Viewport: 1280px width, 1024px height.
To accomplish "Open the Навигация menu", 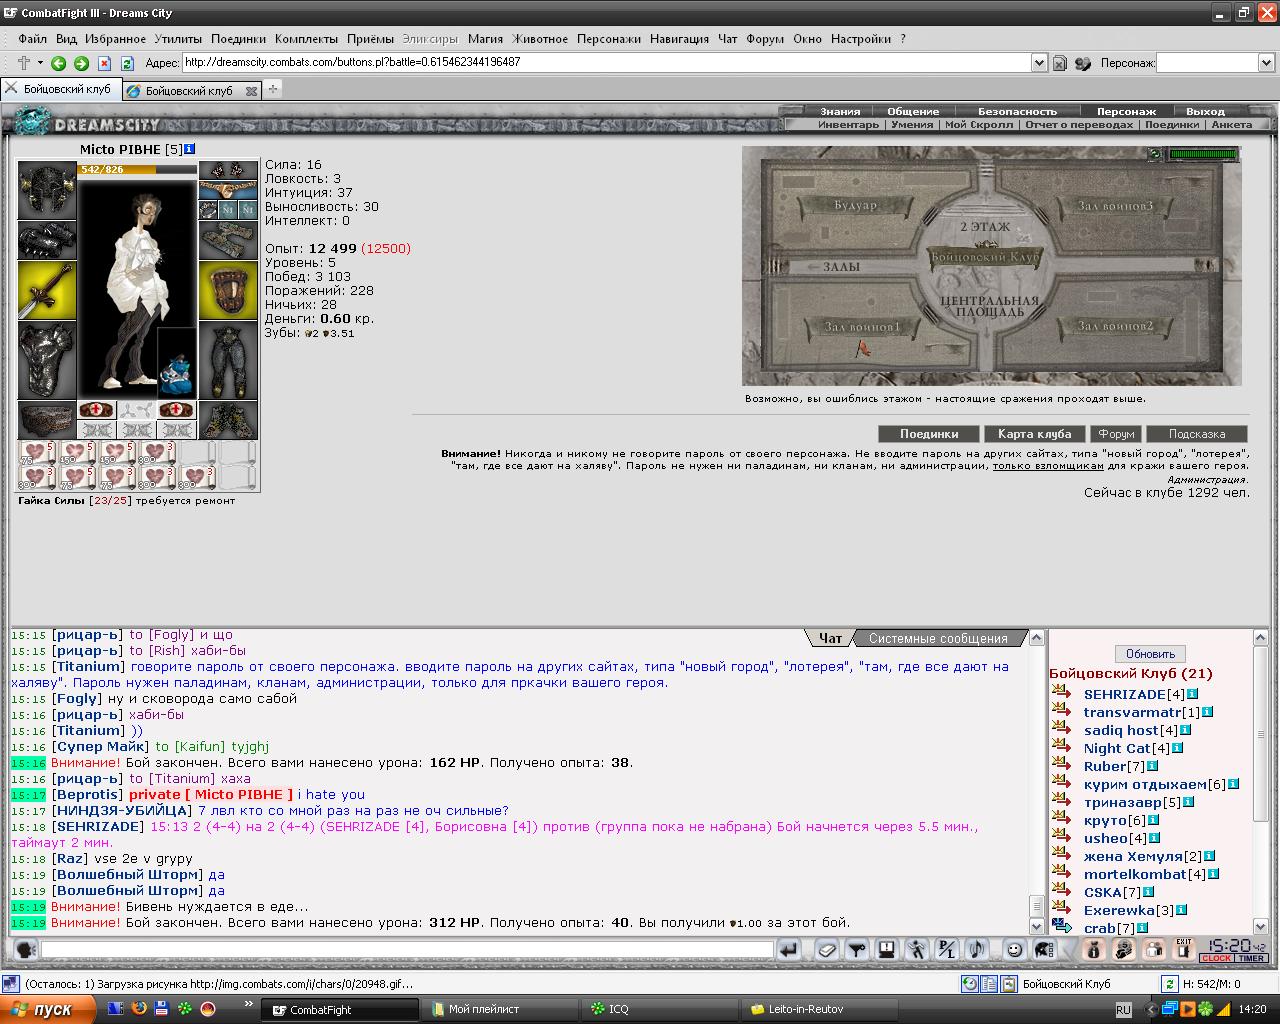I will tap(679, 39).
